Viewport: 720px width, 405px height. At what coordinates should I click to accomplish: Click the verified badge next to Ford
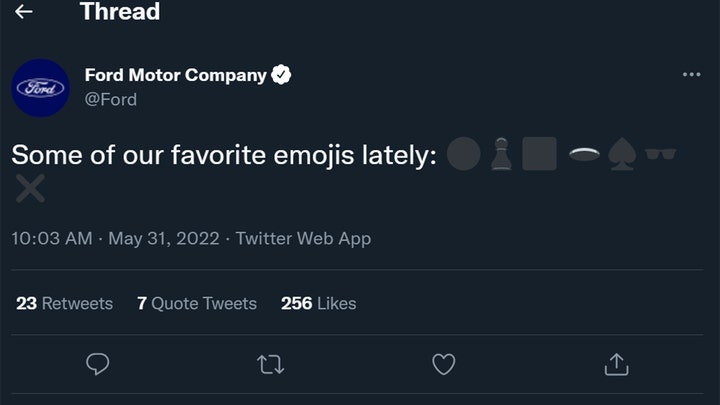click(x=282, y=75)
